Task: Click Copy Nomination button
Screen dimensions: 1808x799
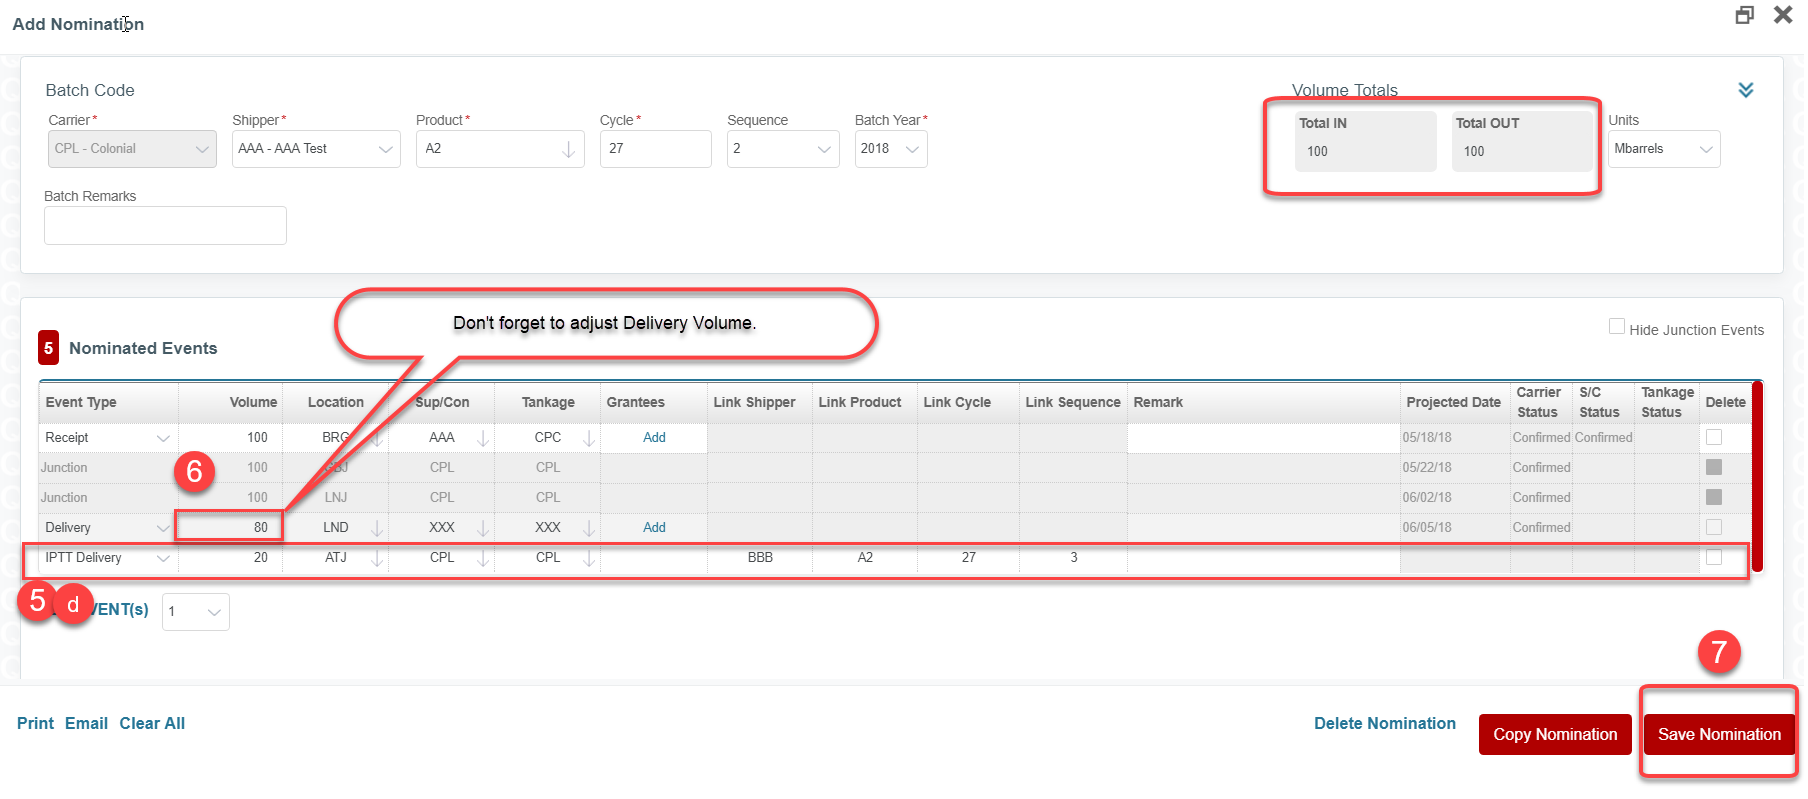Action: tap(1554, 734)
